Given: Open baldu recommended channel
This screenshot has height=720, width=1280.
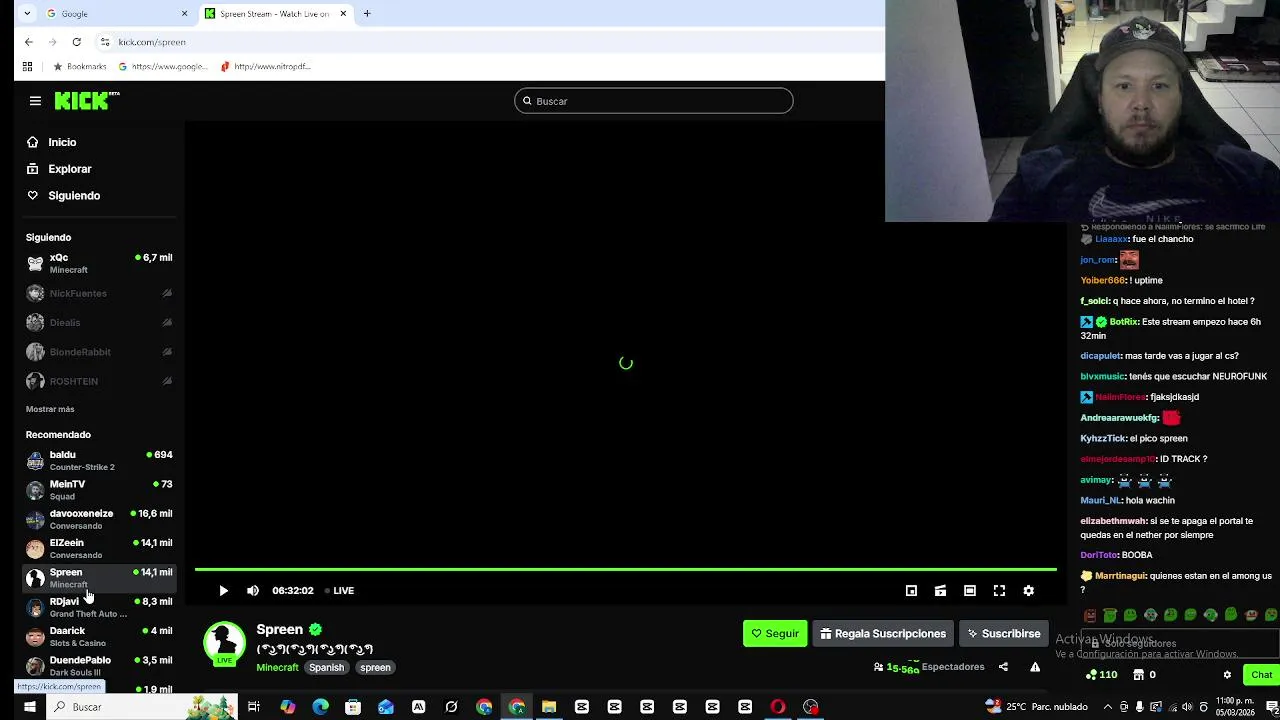Looking at the screenshot, I should 99,460.
